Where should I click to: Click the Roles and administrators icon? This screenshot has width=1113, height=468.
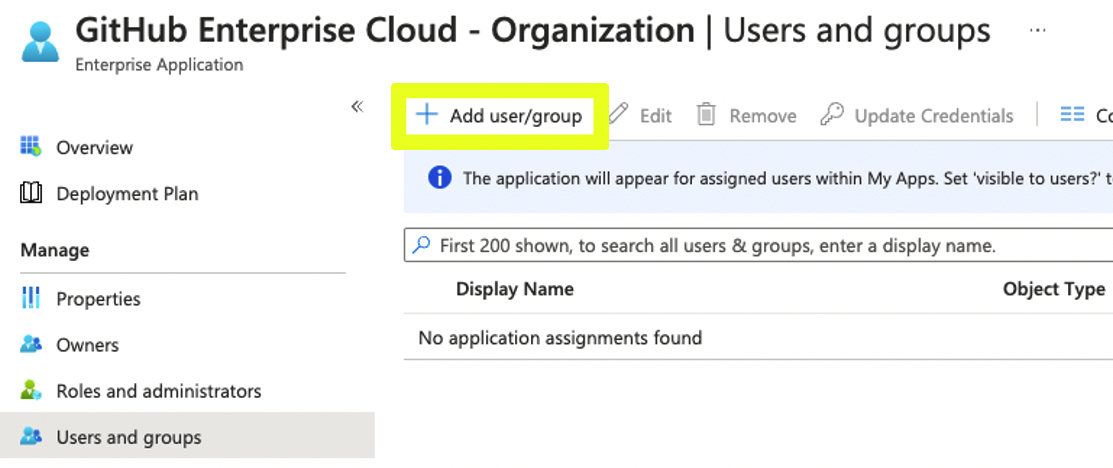pyautogui.click(x=31, y=390)
